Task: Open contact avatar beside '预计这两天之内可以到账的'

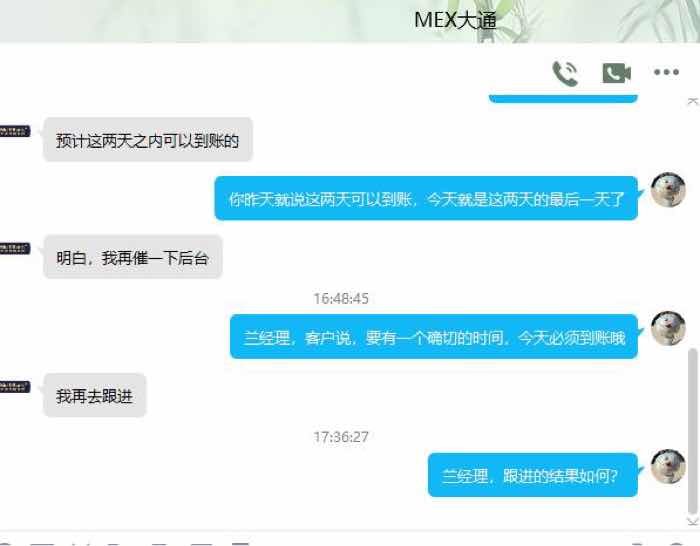Action: [x=15, y=131]
